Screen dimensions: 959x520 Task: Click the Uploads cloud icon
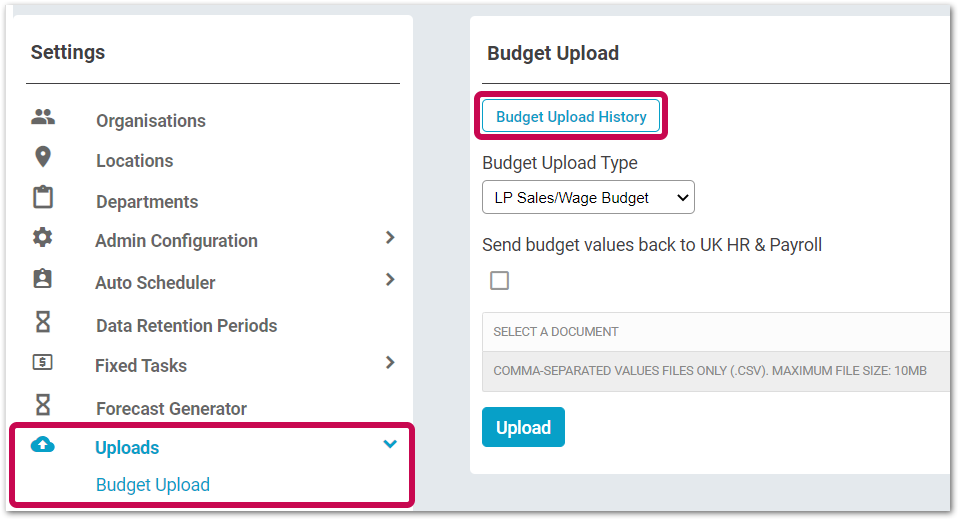(43, 445)
